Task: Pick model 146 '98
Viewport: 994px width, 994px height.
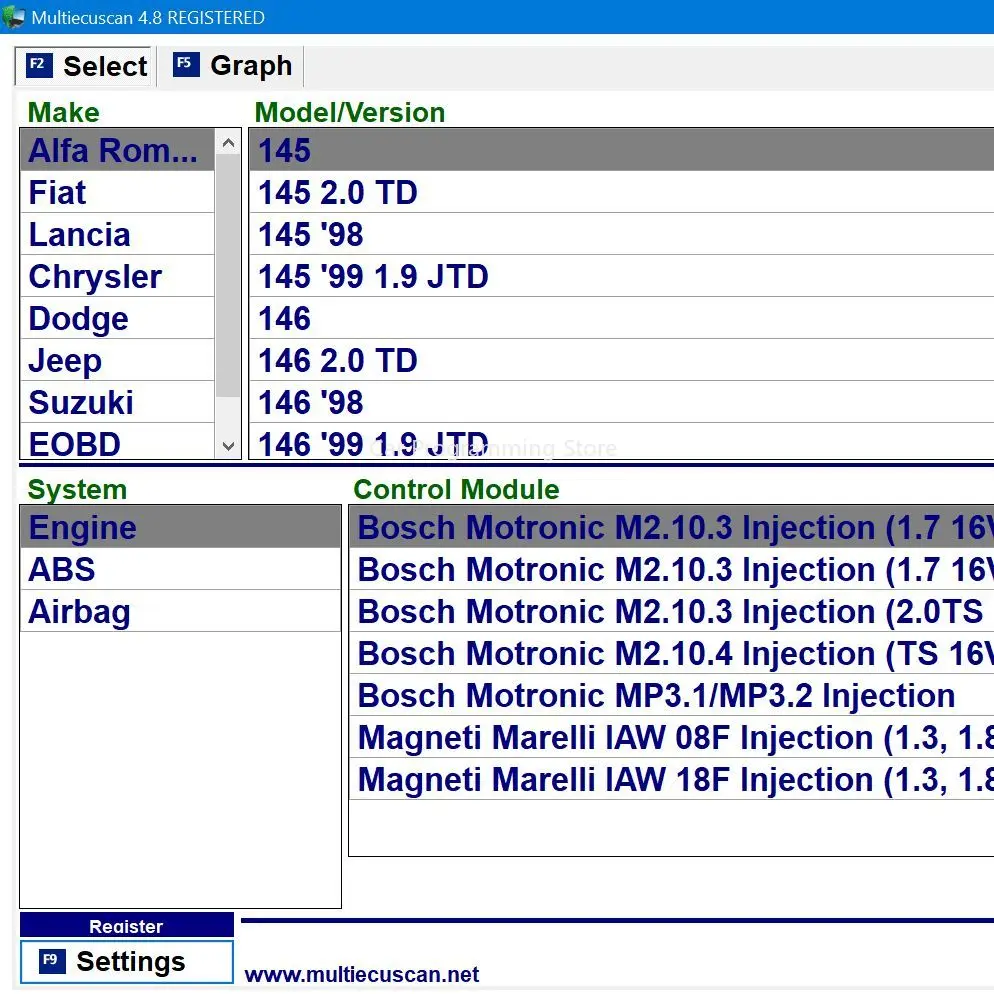Action: [621, 402]
